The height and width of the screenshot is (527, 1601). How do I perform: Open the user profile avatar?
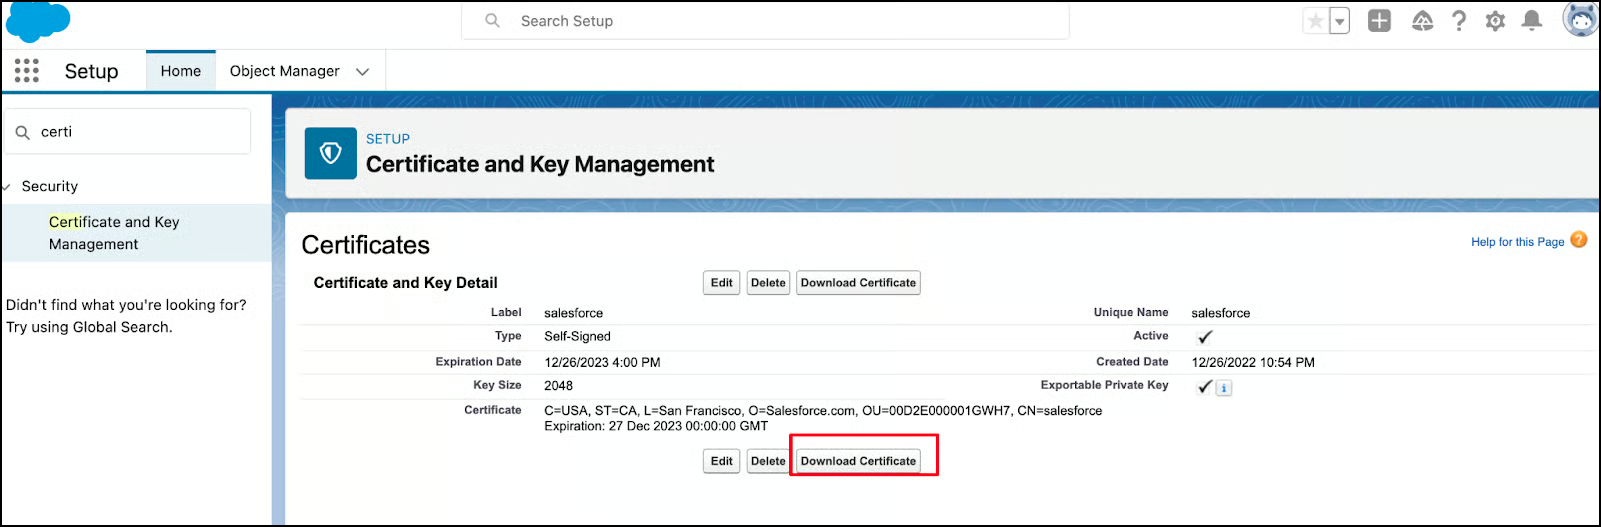1581,20
